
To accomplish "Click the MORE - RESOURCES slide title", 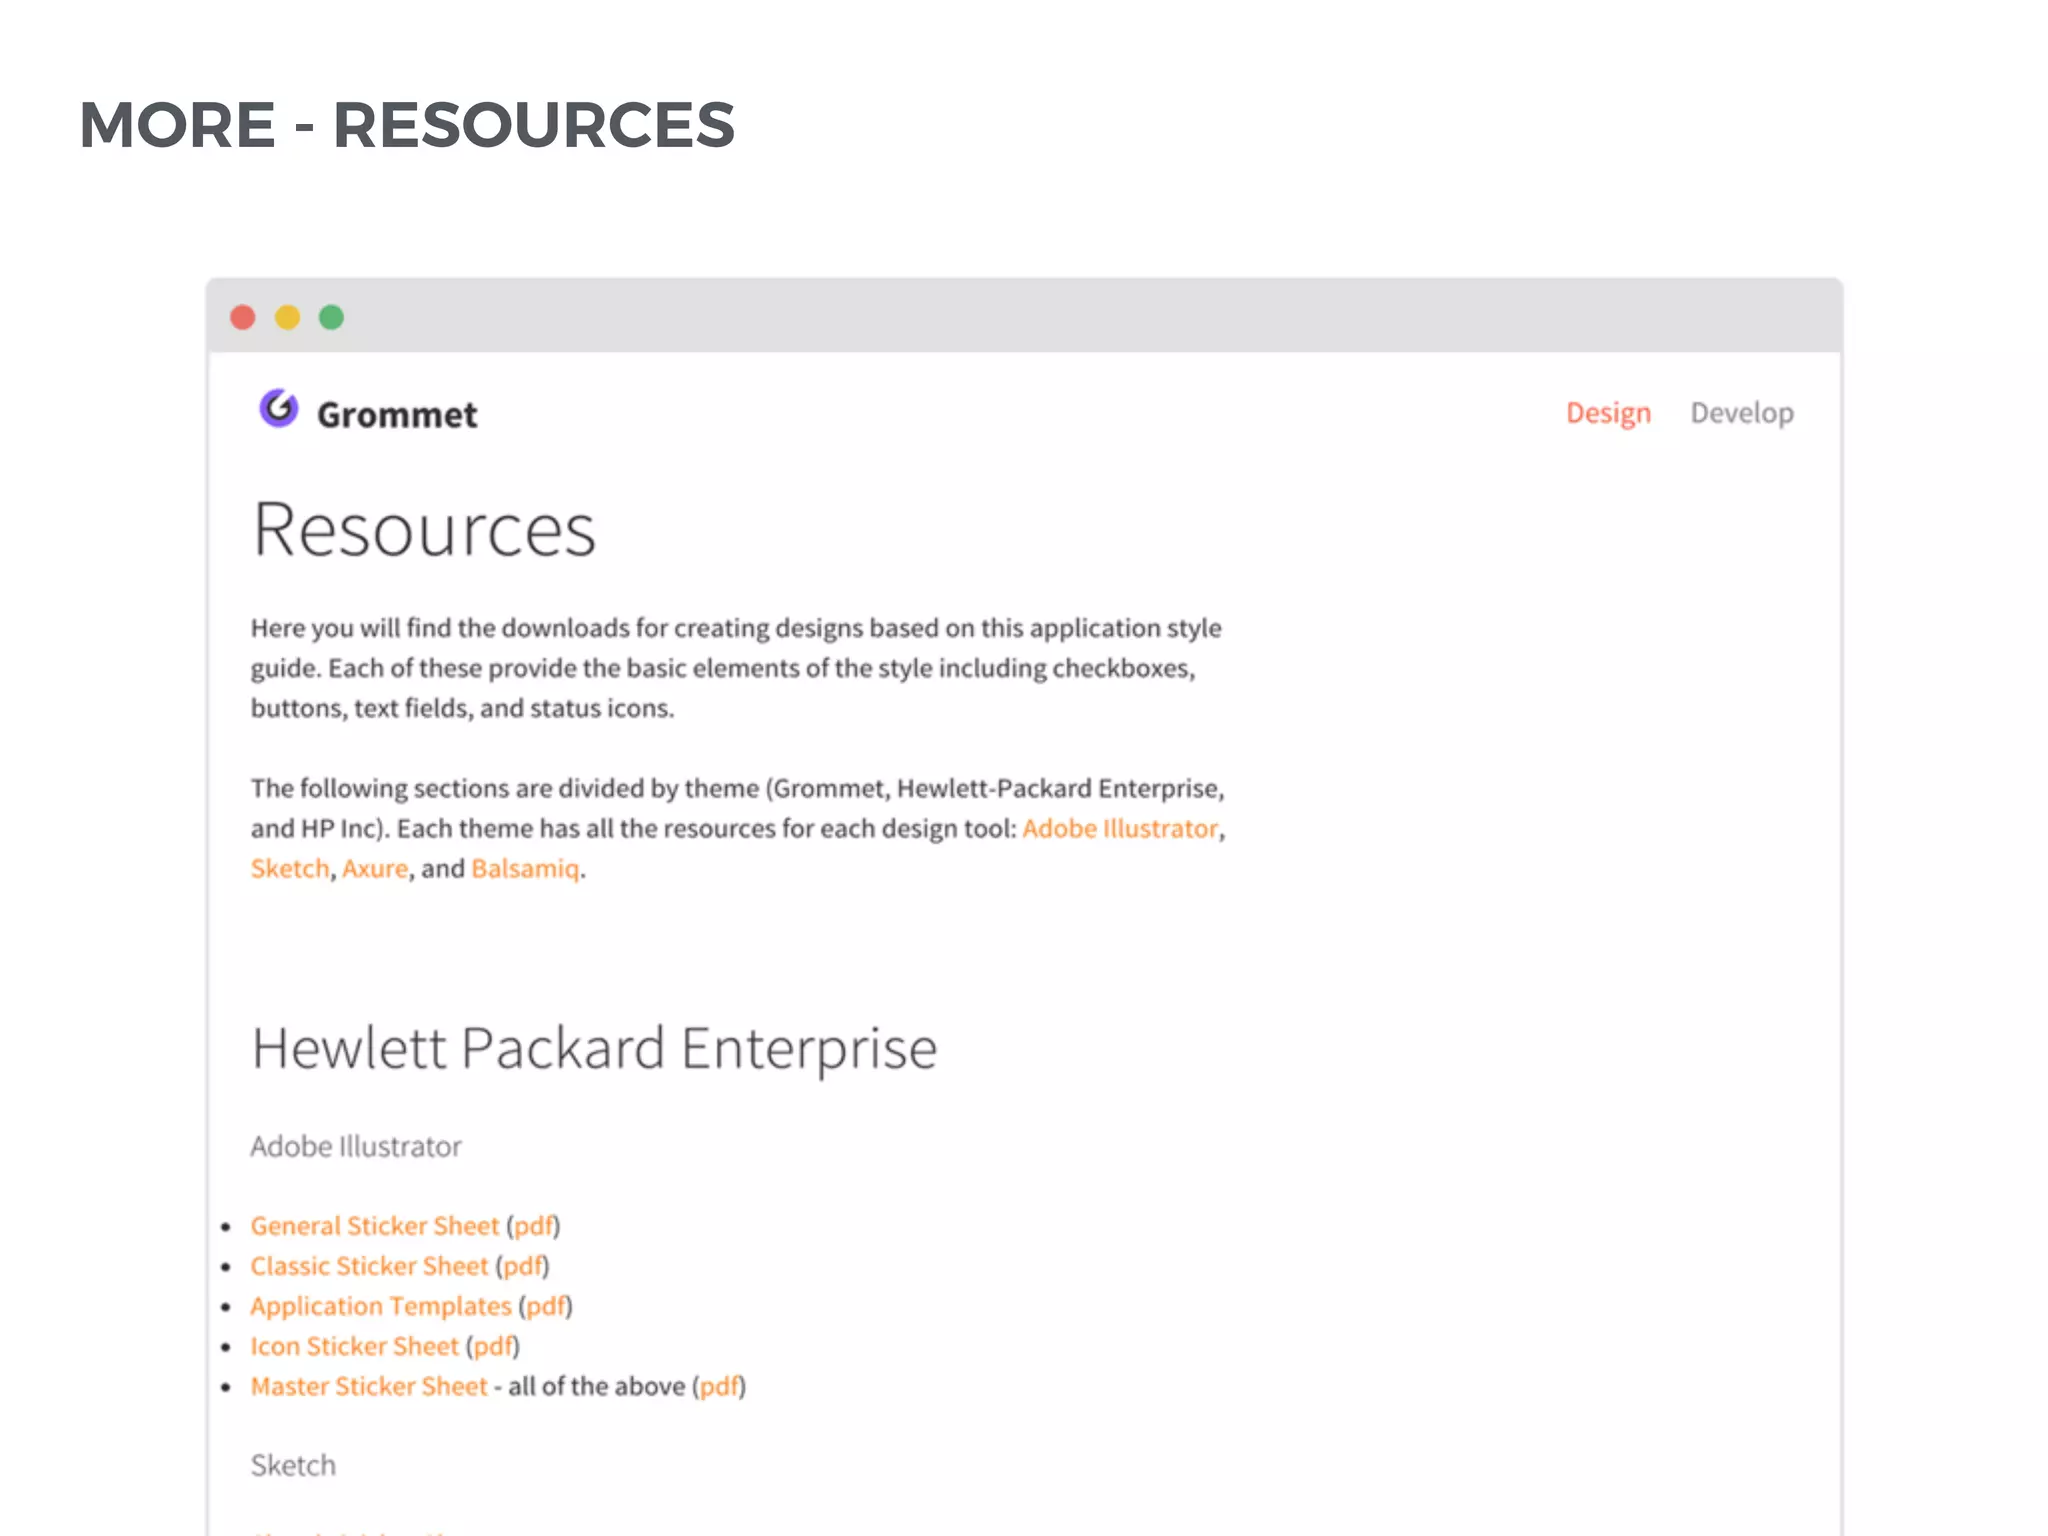I will pyautogui.click(x=407, y=125).
